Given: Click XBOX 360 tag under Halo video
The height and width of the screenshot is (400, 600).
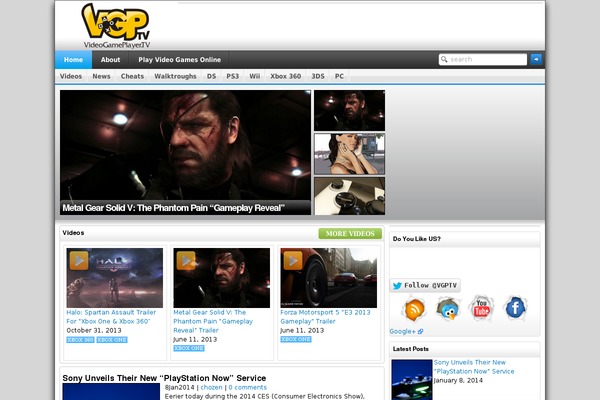Looking at the screenshot, I should [x=80, y=340].
